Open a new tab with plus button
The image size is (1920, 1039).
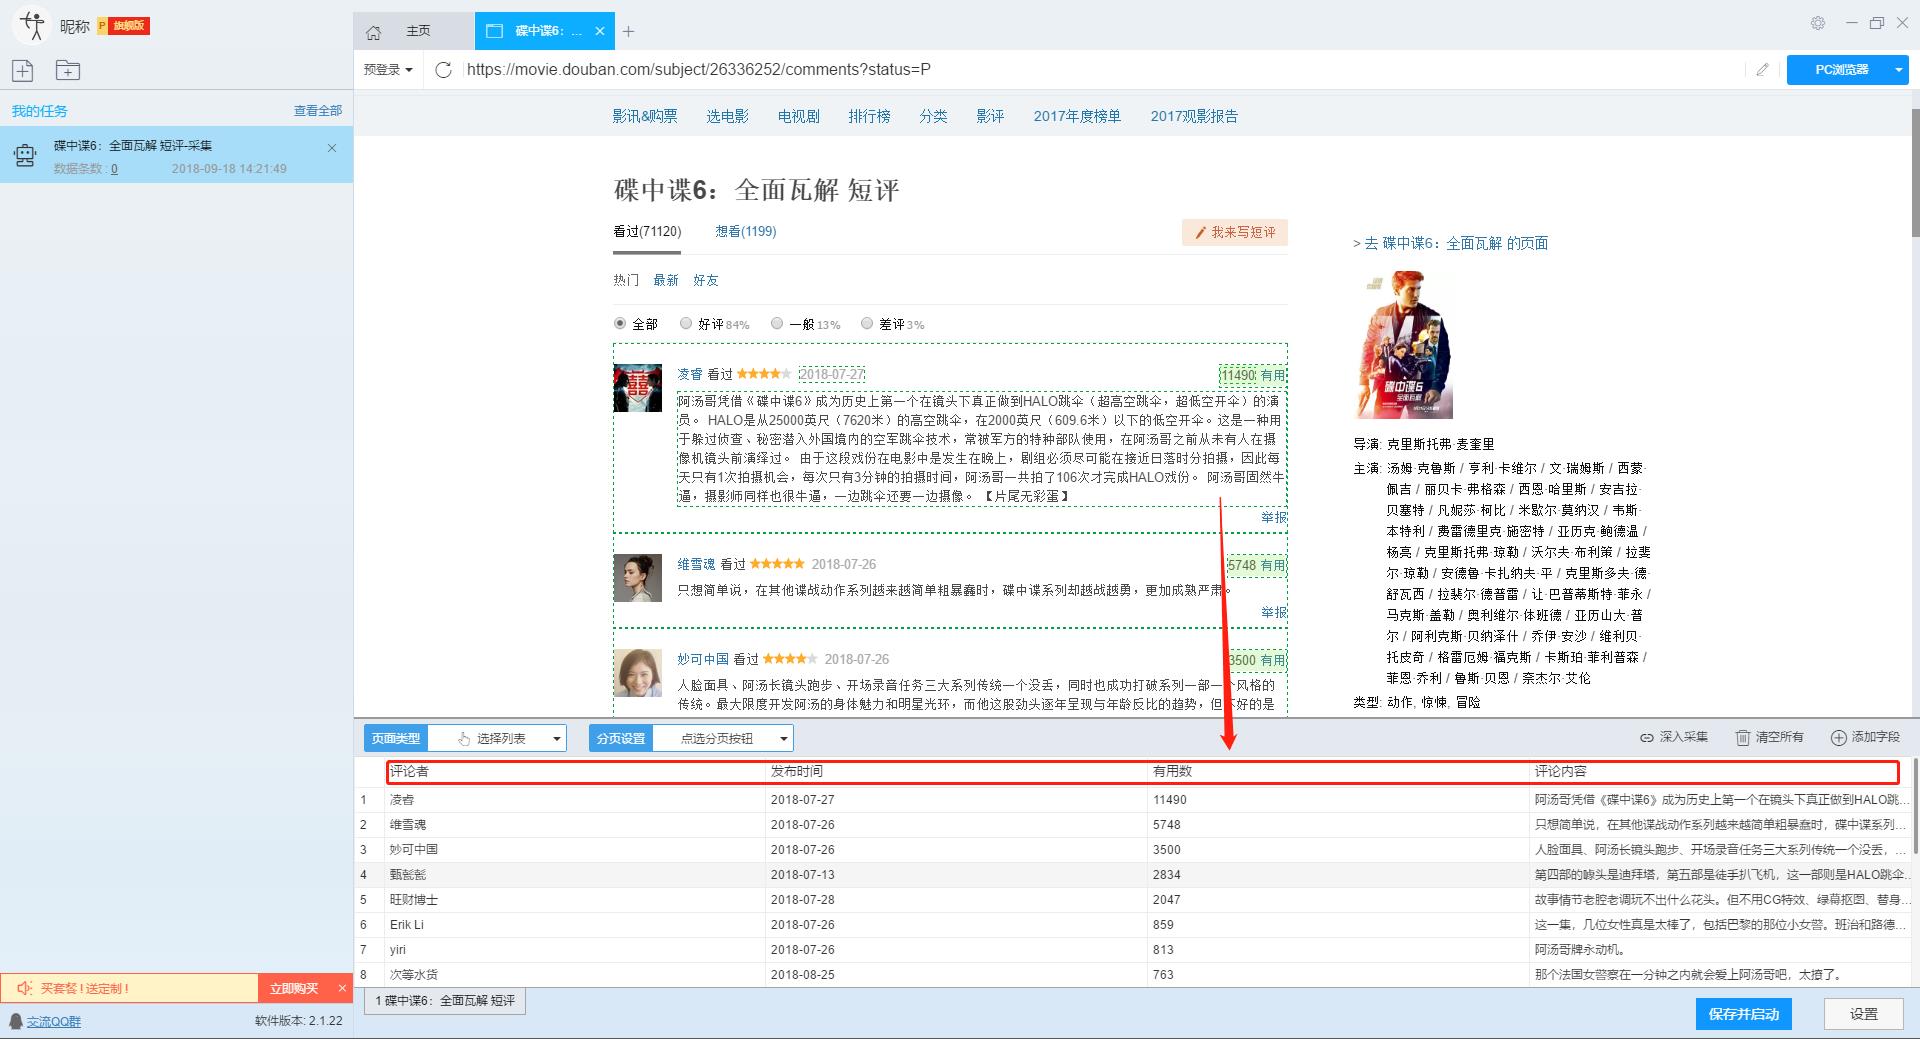pyautogui.click(x=628, y=31)
